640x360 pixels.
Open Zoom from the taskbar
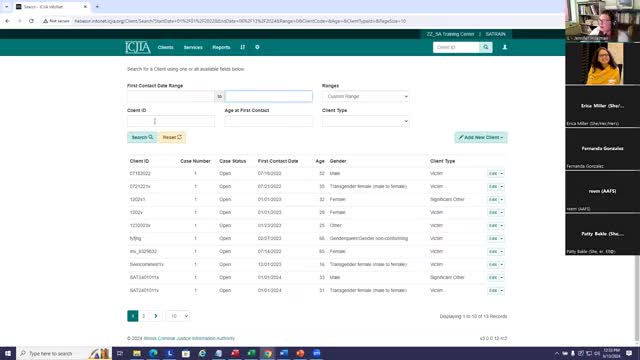coord(317,353)
